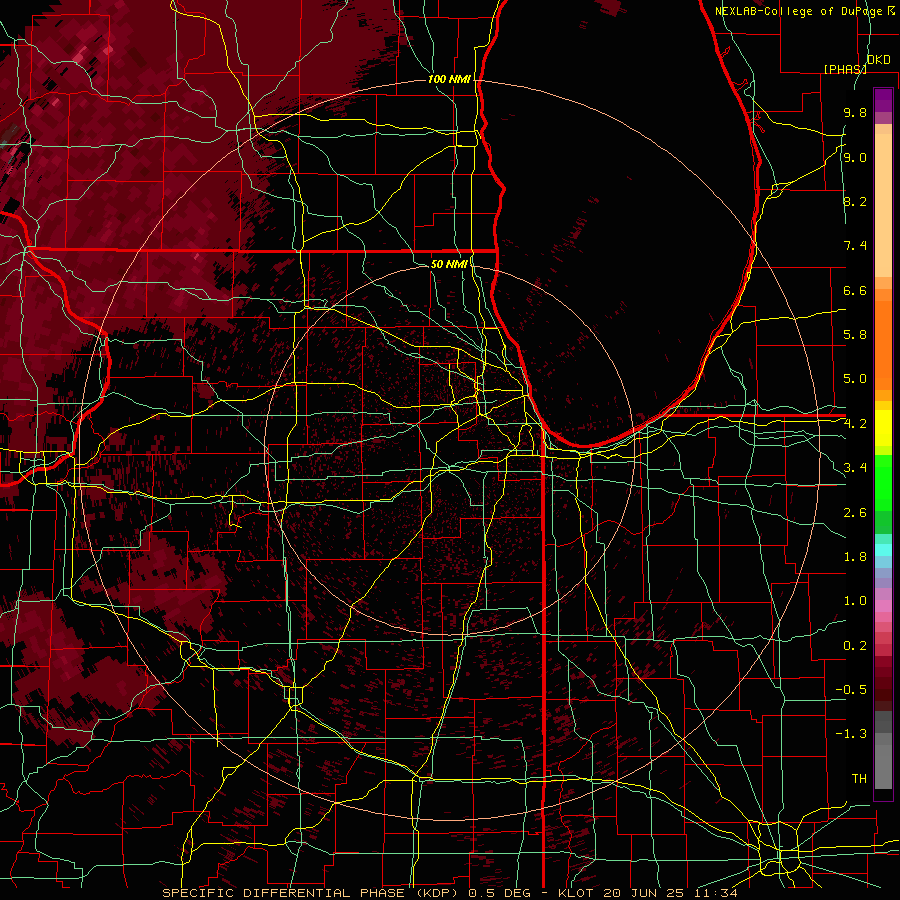Screen dimensions: 900x900
Task: Click the 5.8 scale value
Action: tap(855, 335)
